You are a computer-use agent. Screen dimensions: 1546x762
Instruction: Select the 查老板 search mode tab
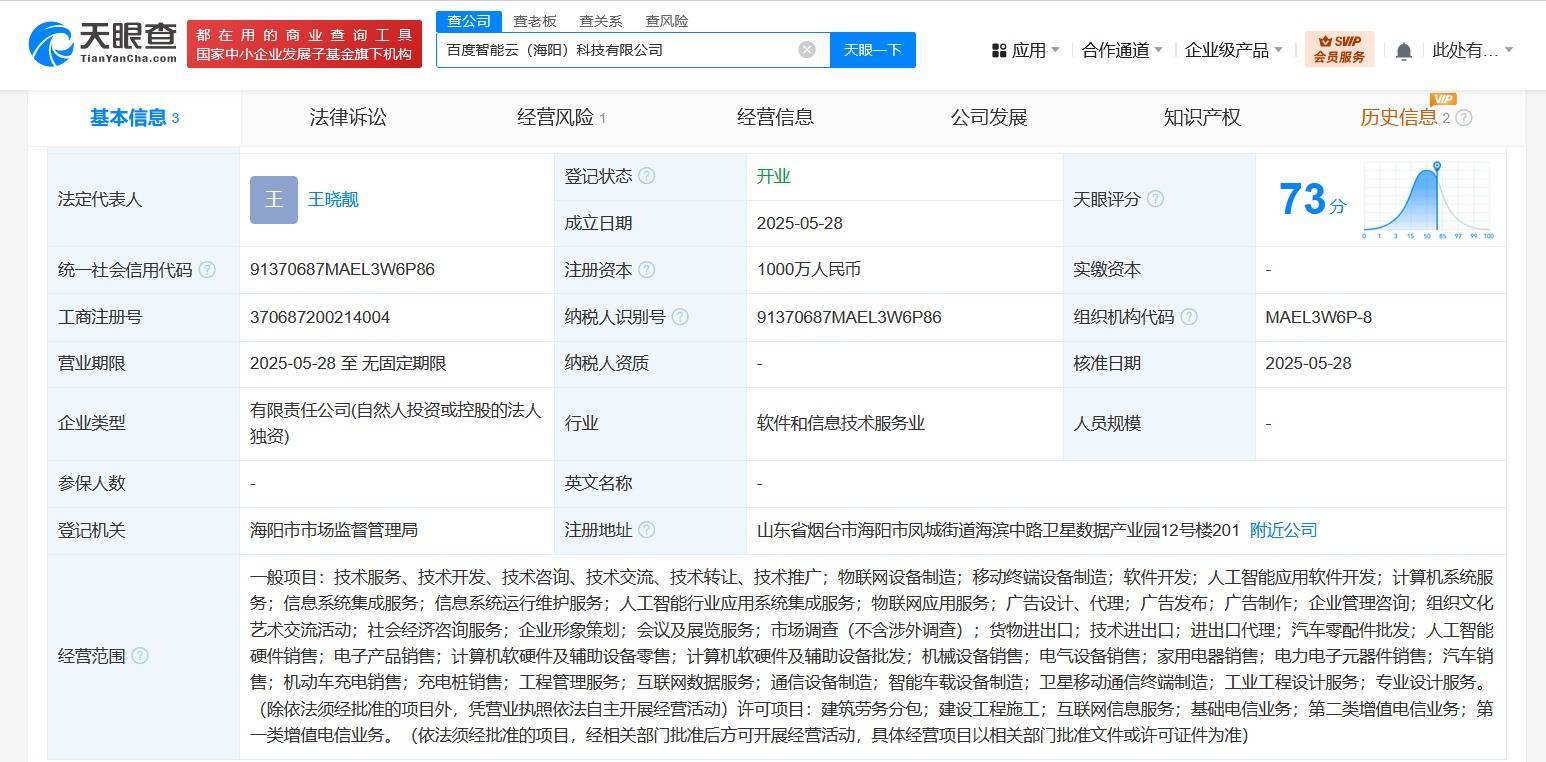click(x=535, y=21)
